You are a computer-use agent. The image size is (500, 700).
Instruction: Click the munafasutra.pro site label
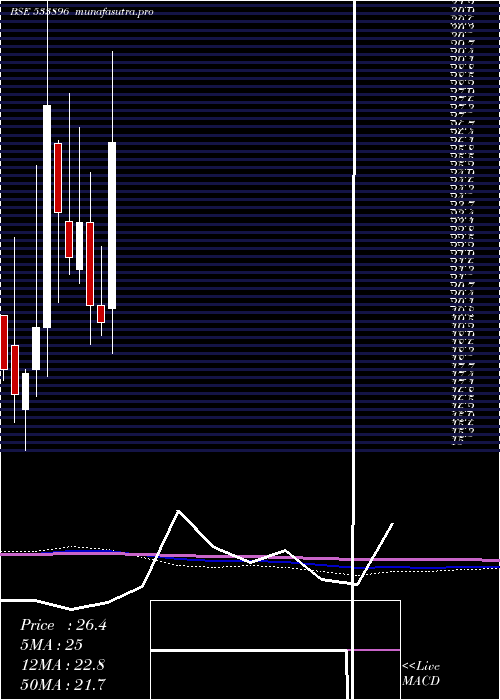point(114,12)
